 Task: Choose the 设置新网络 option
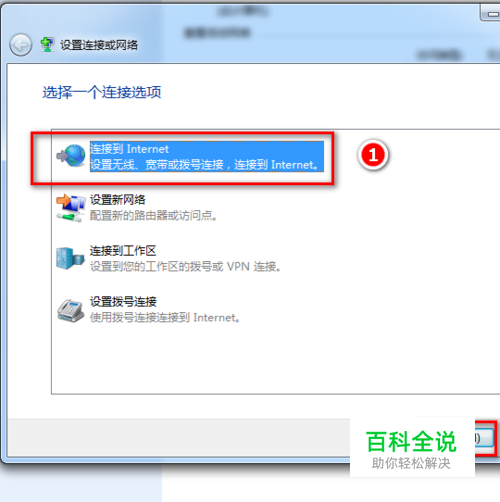pos(117,200)
